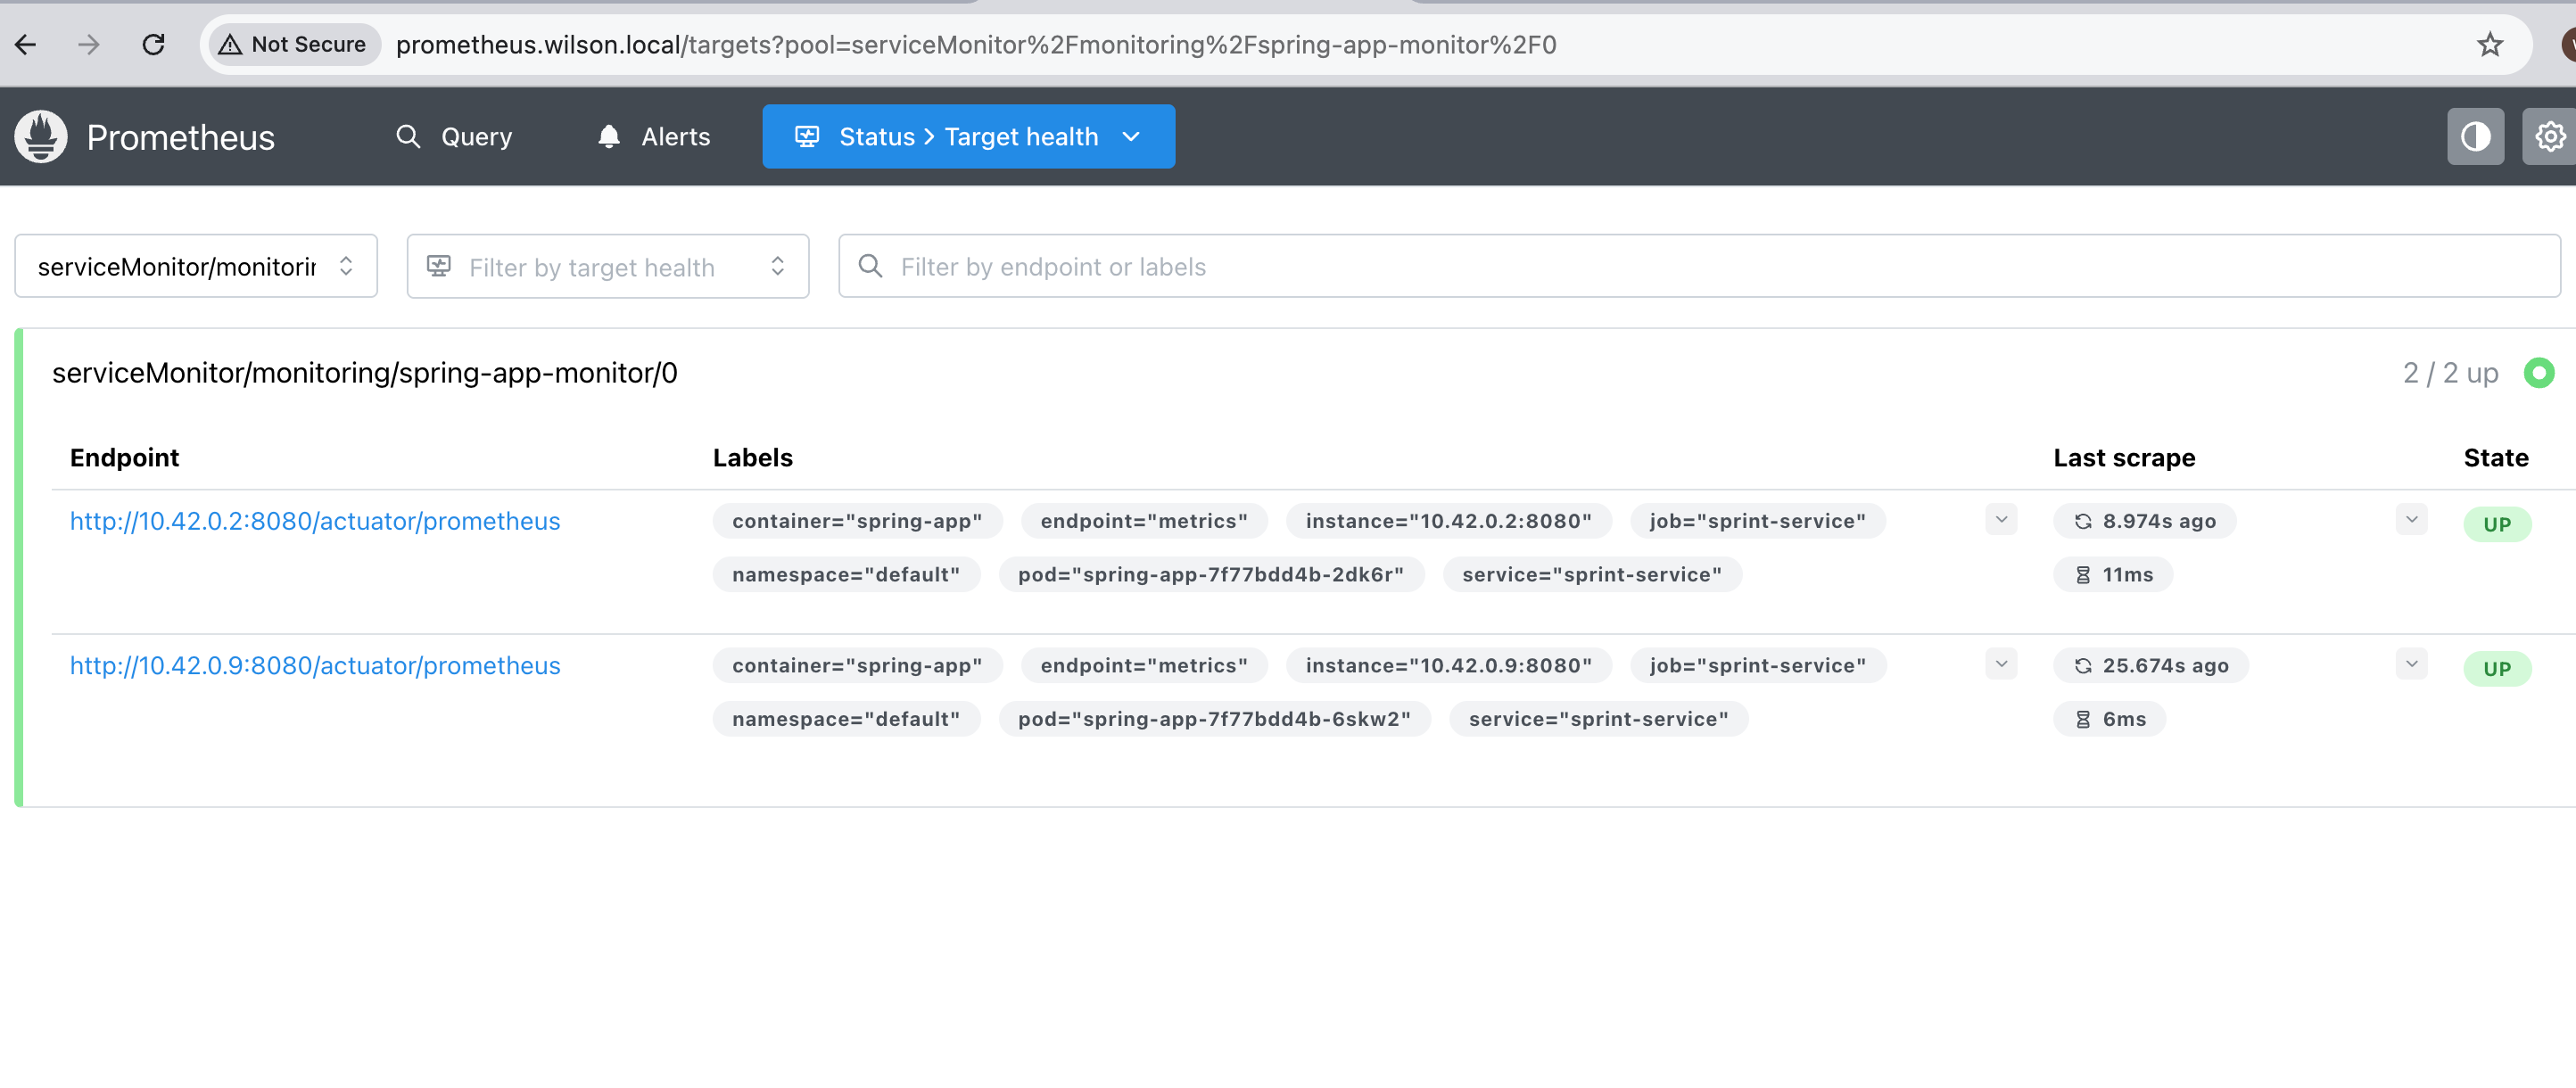The height and width of the screenshot is (1088, 2576).
Task: Click the browser reload icon
Action: (153, 44)
